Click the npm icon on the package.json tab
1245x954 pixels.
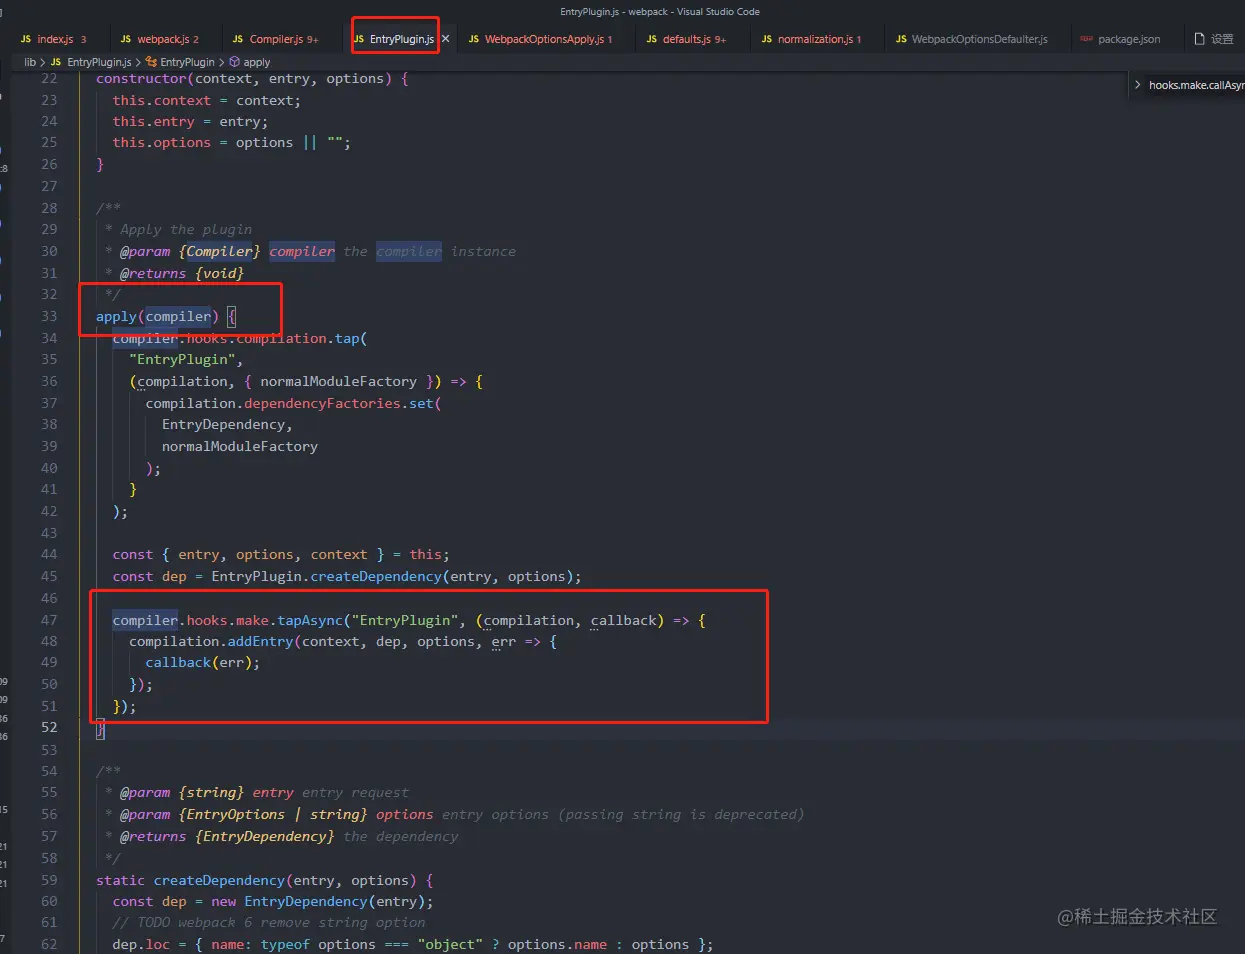click(x=1085, y=39)
